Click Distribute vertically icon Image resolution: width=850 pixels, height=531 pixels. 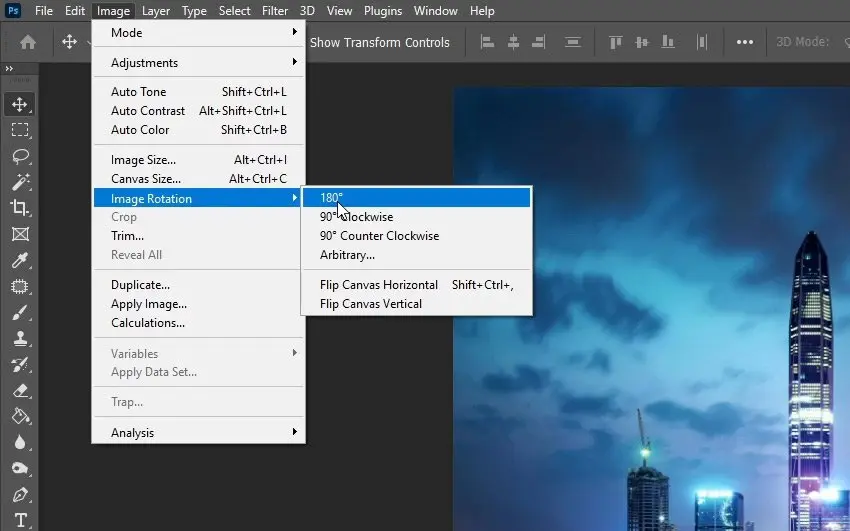572,42
